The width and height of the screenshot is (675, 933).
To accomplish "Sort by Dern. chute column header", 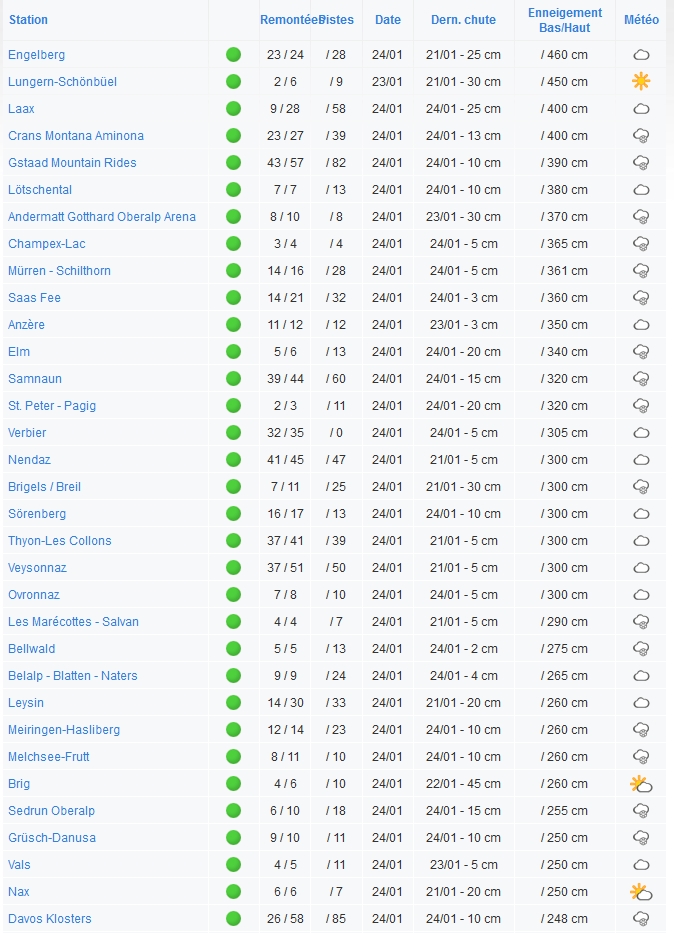I will pos(463,20).
